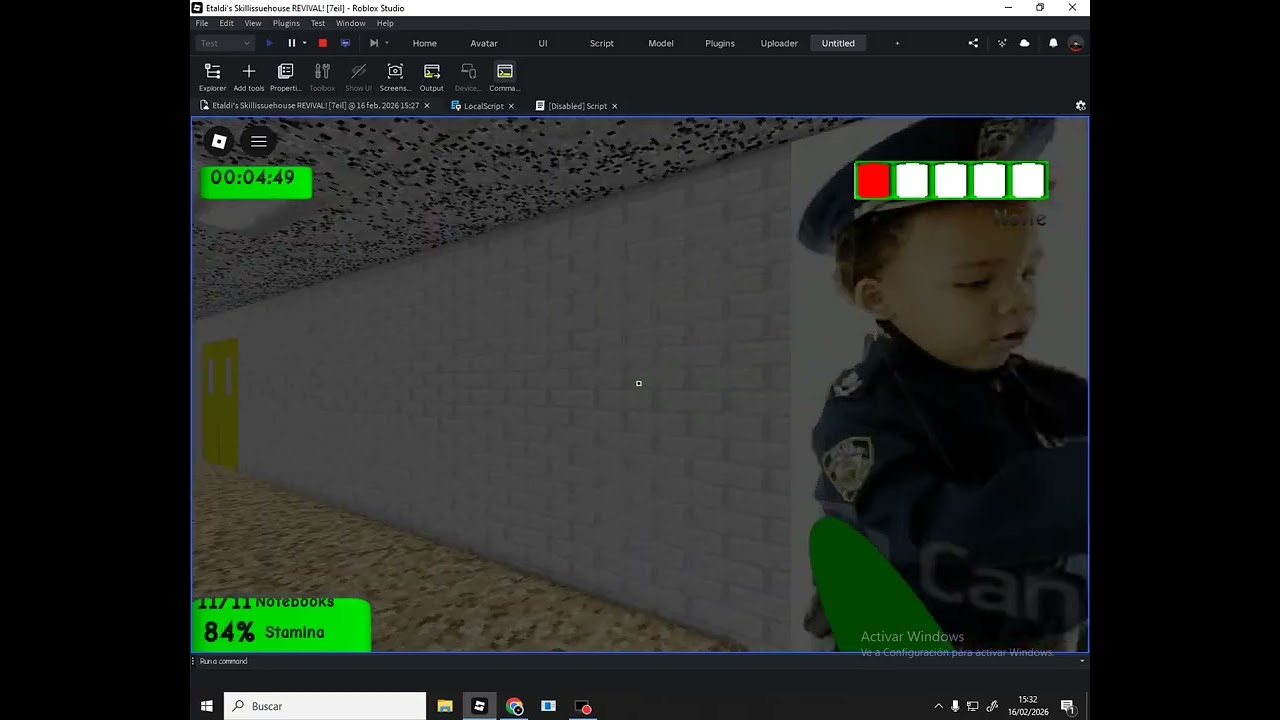
Task: Open the dropdown arrow beside step-forward icon
Action: point(387,43)
